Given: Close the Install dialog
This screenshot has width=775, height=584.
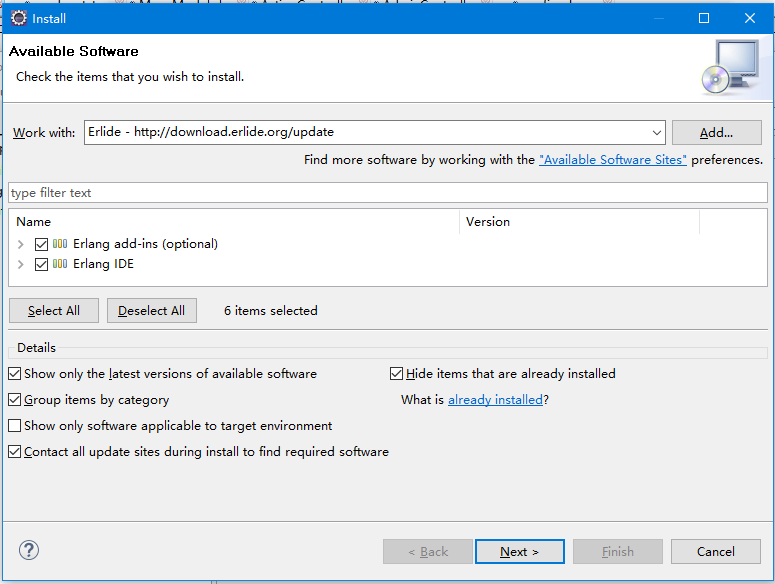Looking at the screenshot, I should tap(750, 18).
